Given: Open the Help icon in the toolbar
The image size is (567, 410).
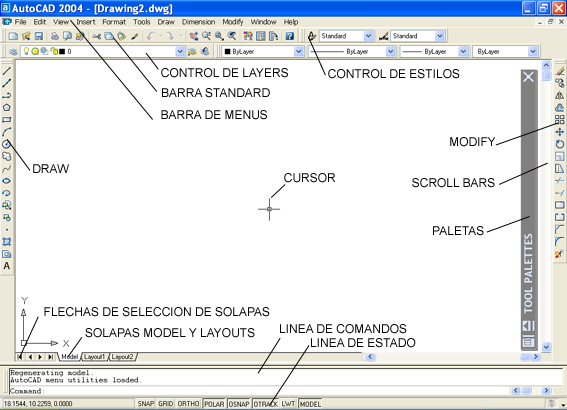Looking at the screenshot, I should tap(290, 36).
